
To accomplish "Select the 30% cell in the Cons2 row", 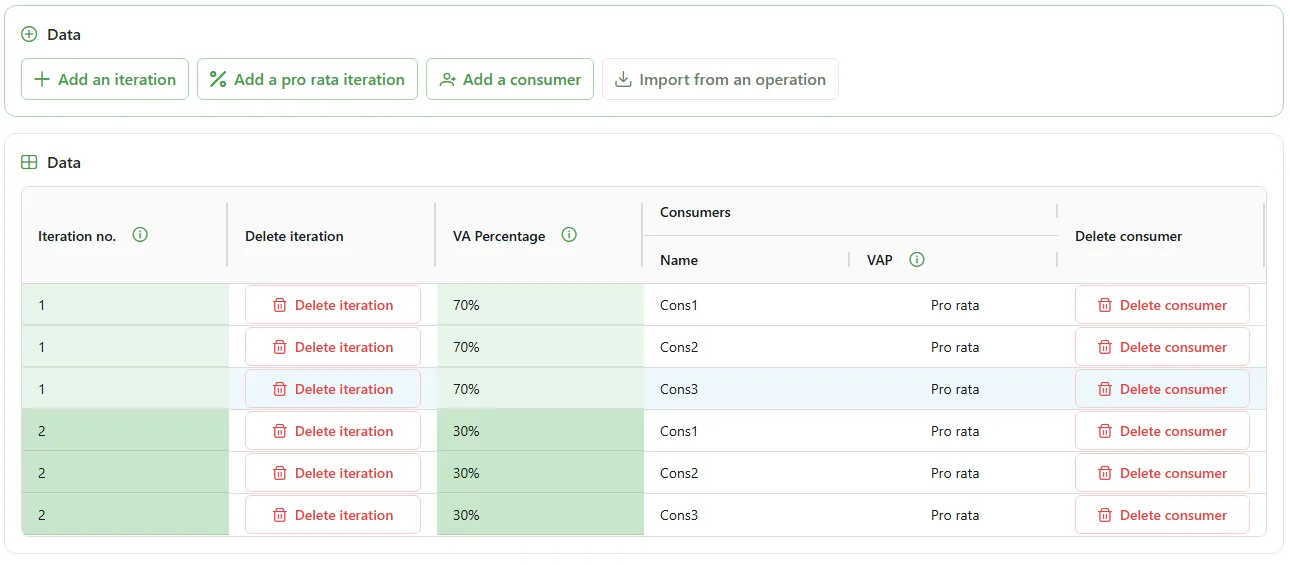I will [x=540, y=473].
